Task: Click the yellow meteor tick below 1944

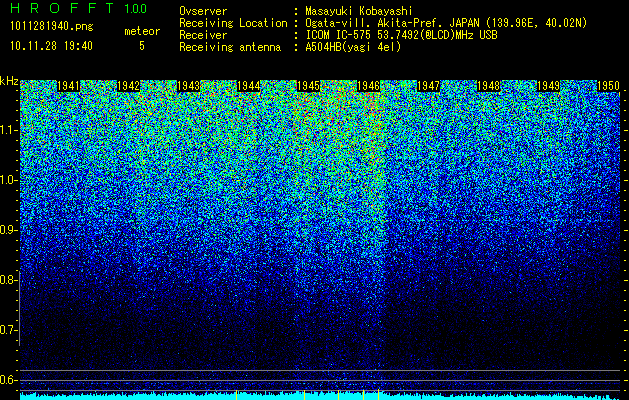Action: coord(237,395)
